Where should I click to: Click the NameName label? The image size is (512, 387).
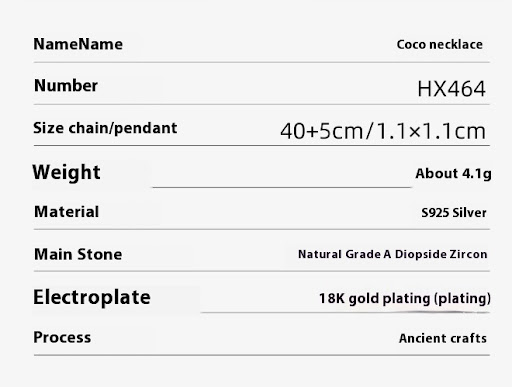[x=78, y=44]
